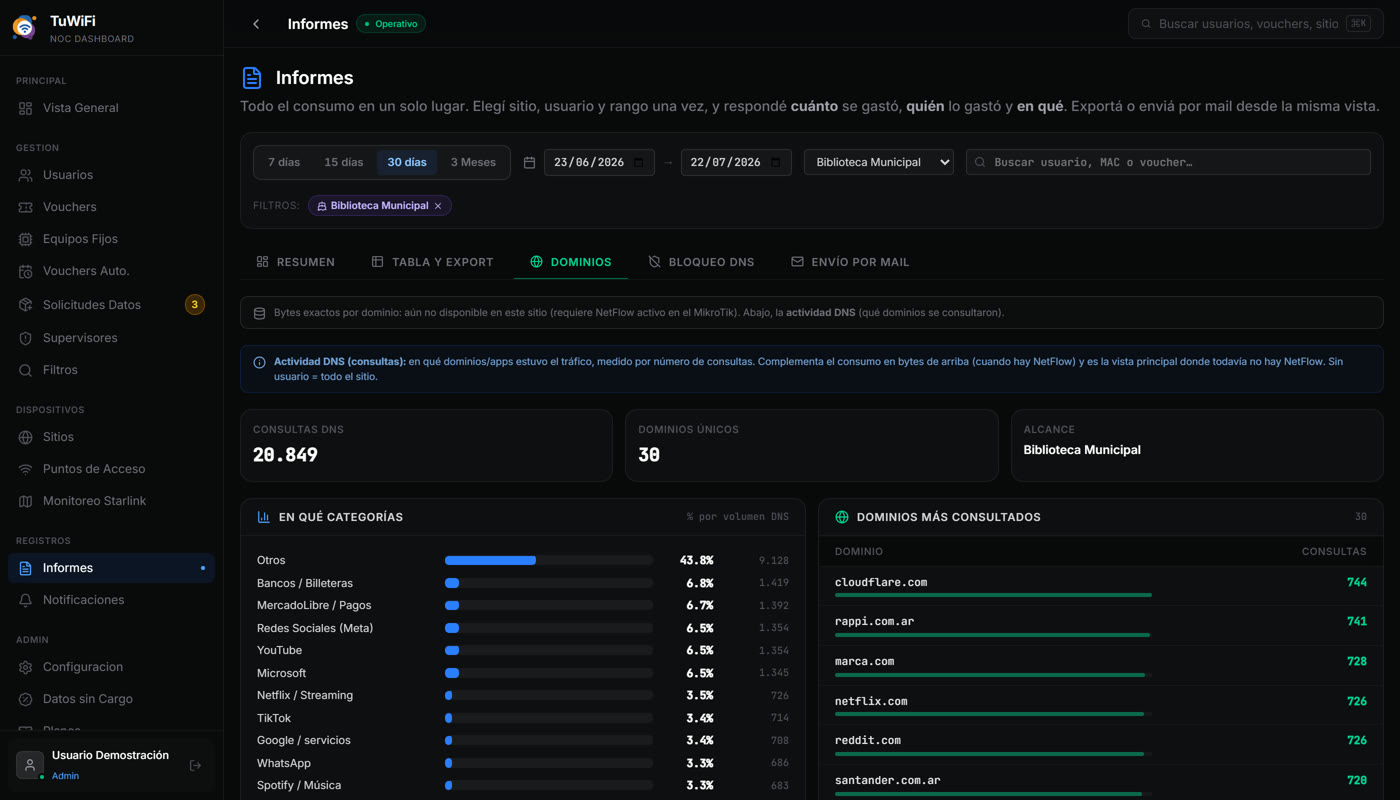
Task: Select the 30 días range option
Action: point(407,162)
